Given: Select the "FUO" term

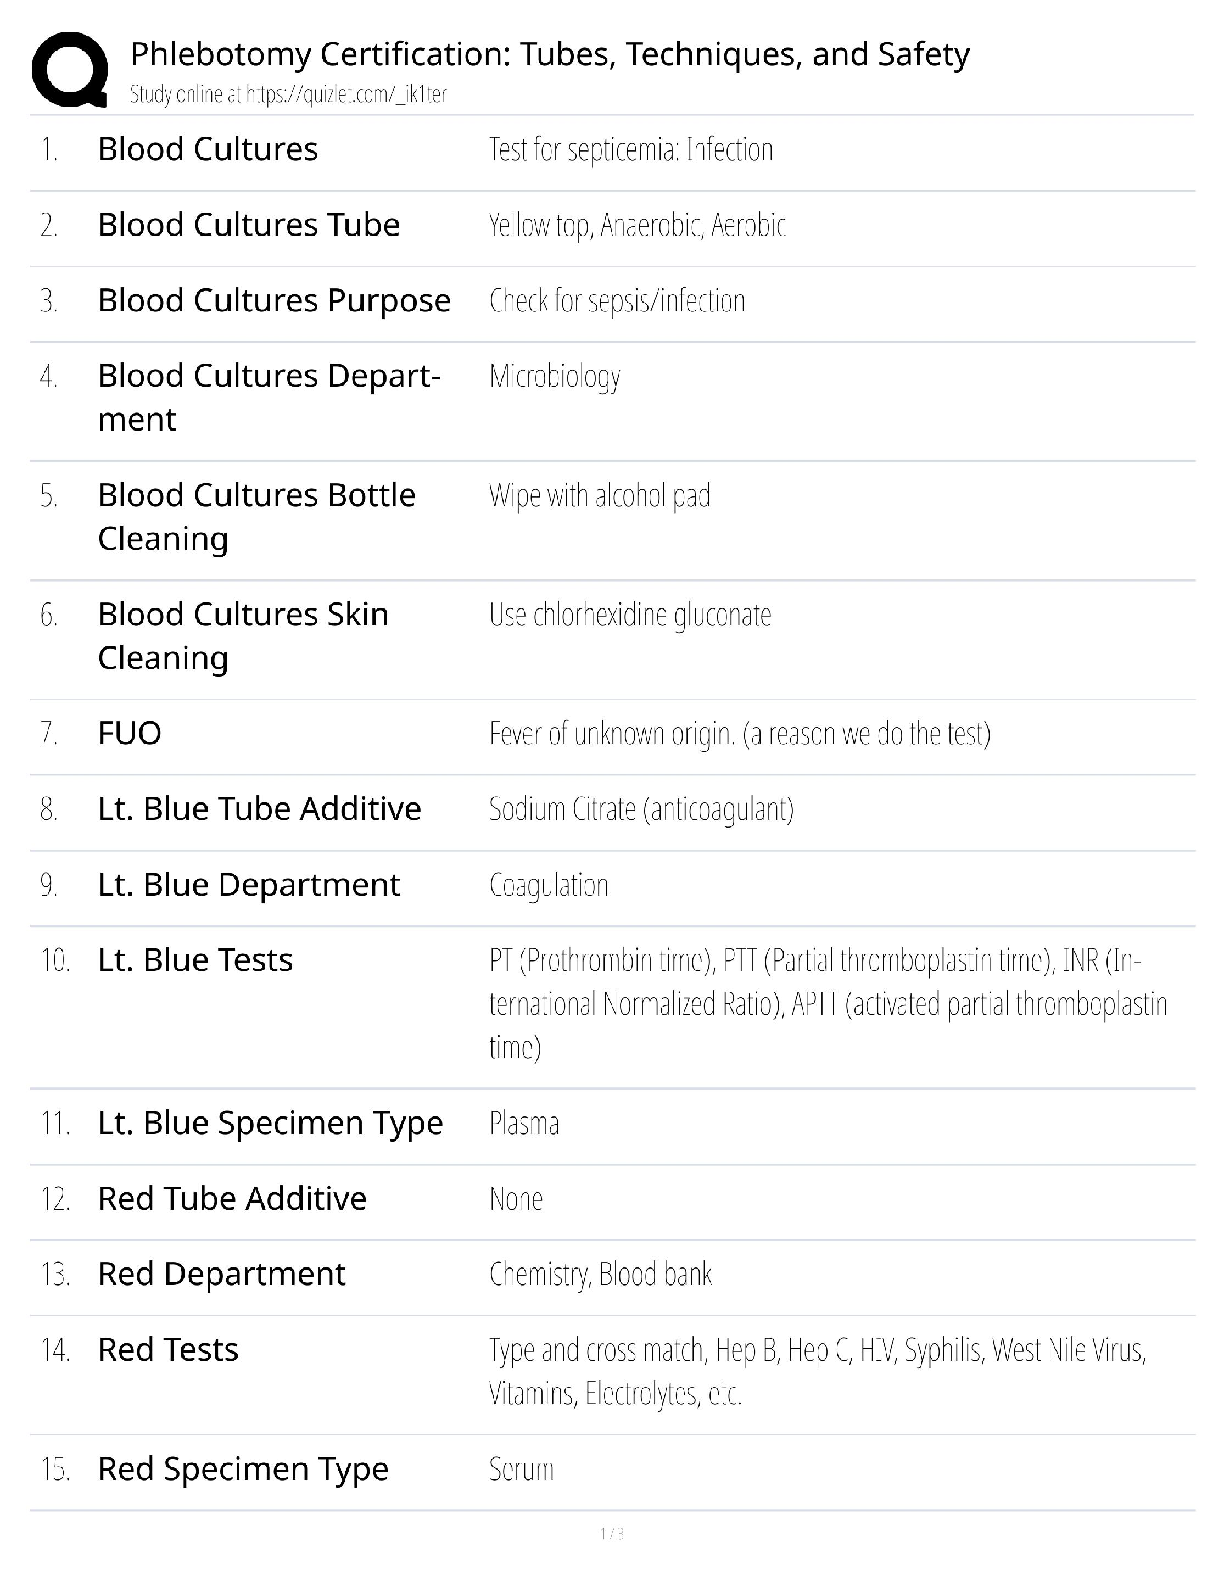Looking at the screenshot, I should 129,733.
